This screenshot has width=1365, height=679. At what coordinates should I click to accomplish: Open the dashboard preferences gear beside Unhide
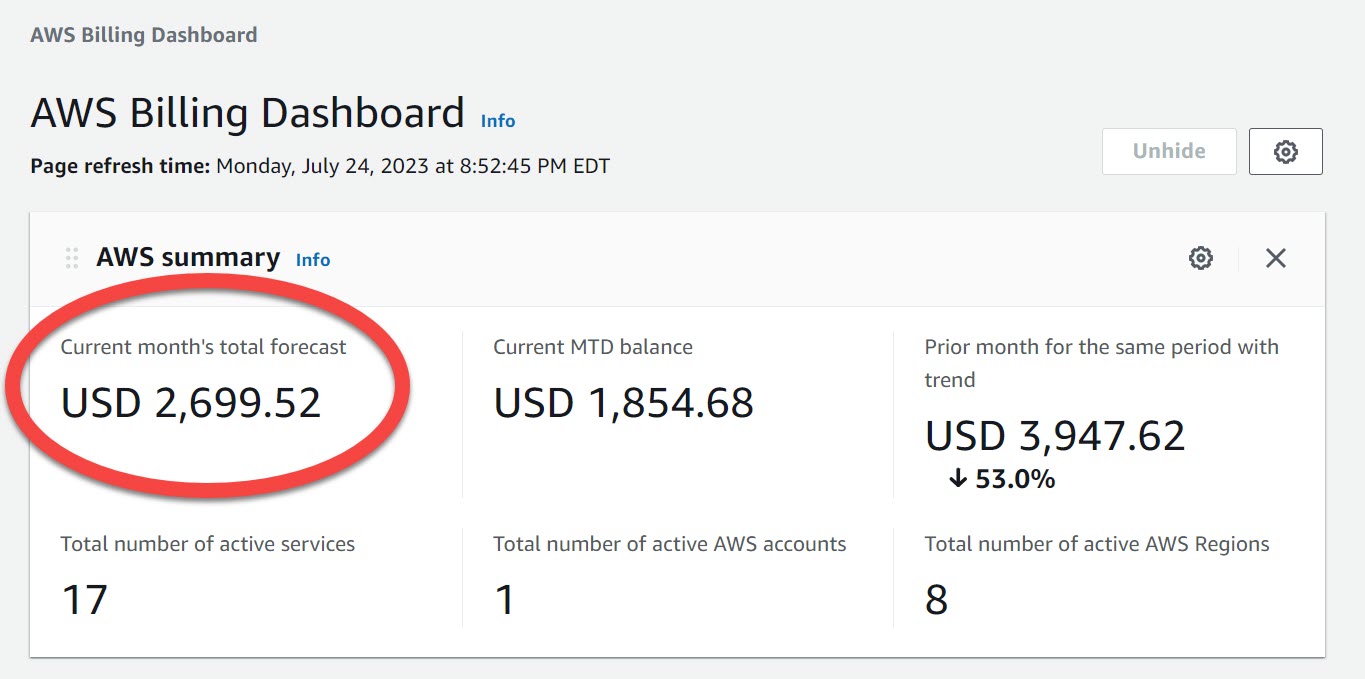[1285, 151]
